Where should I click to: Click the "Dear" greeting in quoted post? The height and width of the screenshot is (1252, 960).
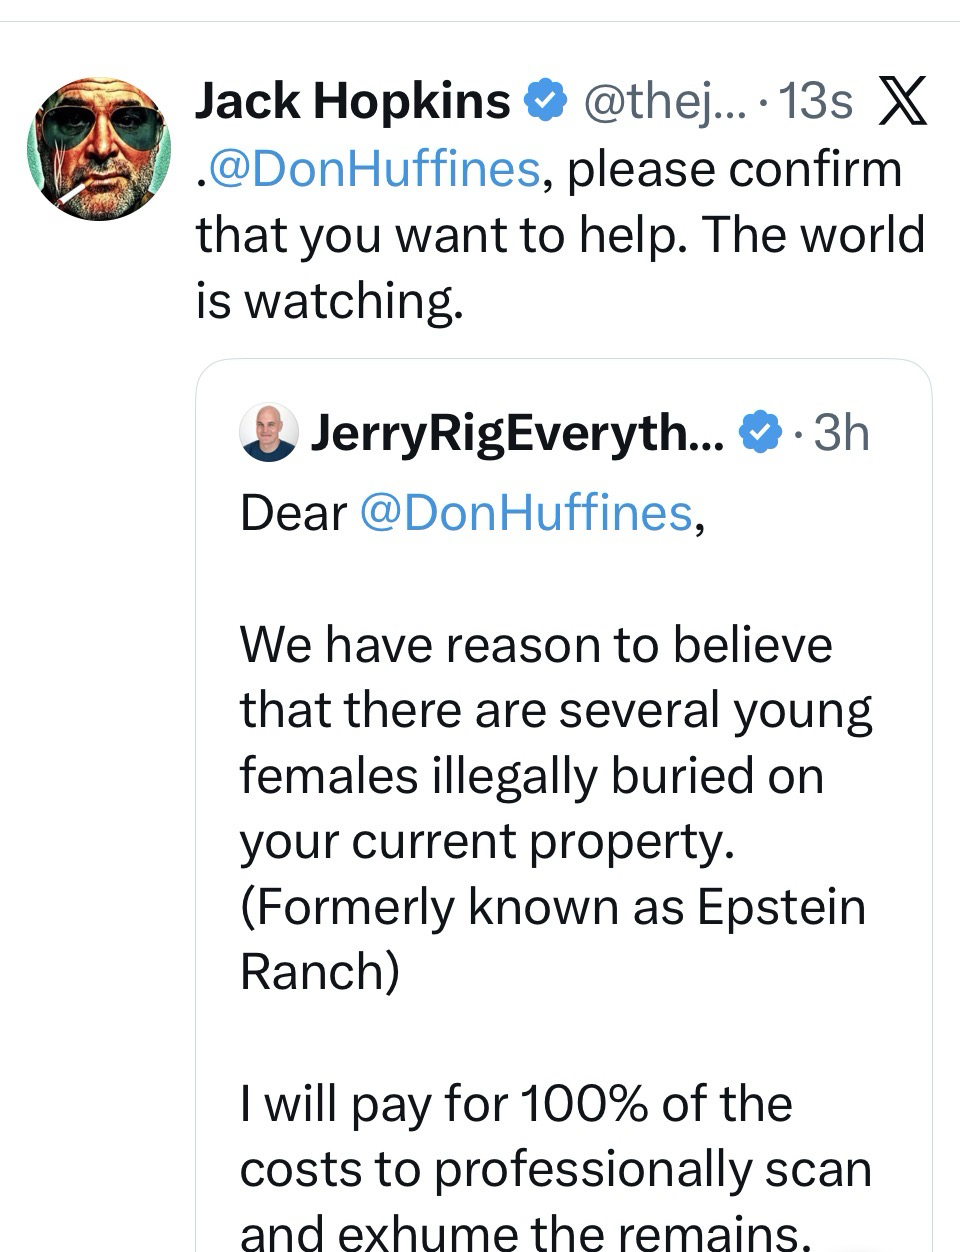[x=293, y=513]
